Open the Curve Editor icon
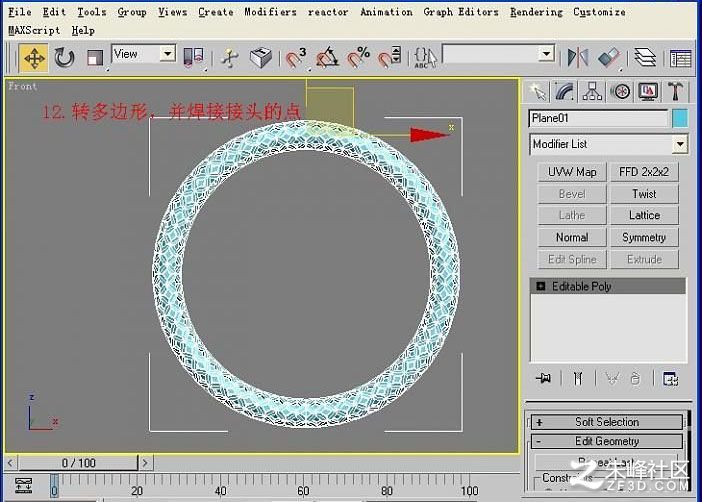The width and height of the screenshot is (702, 502). [x=681, y=58]
